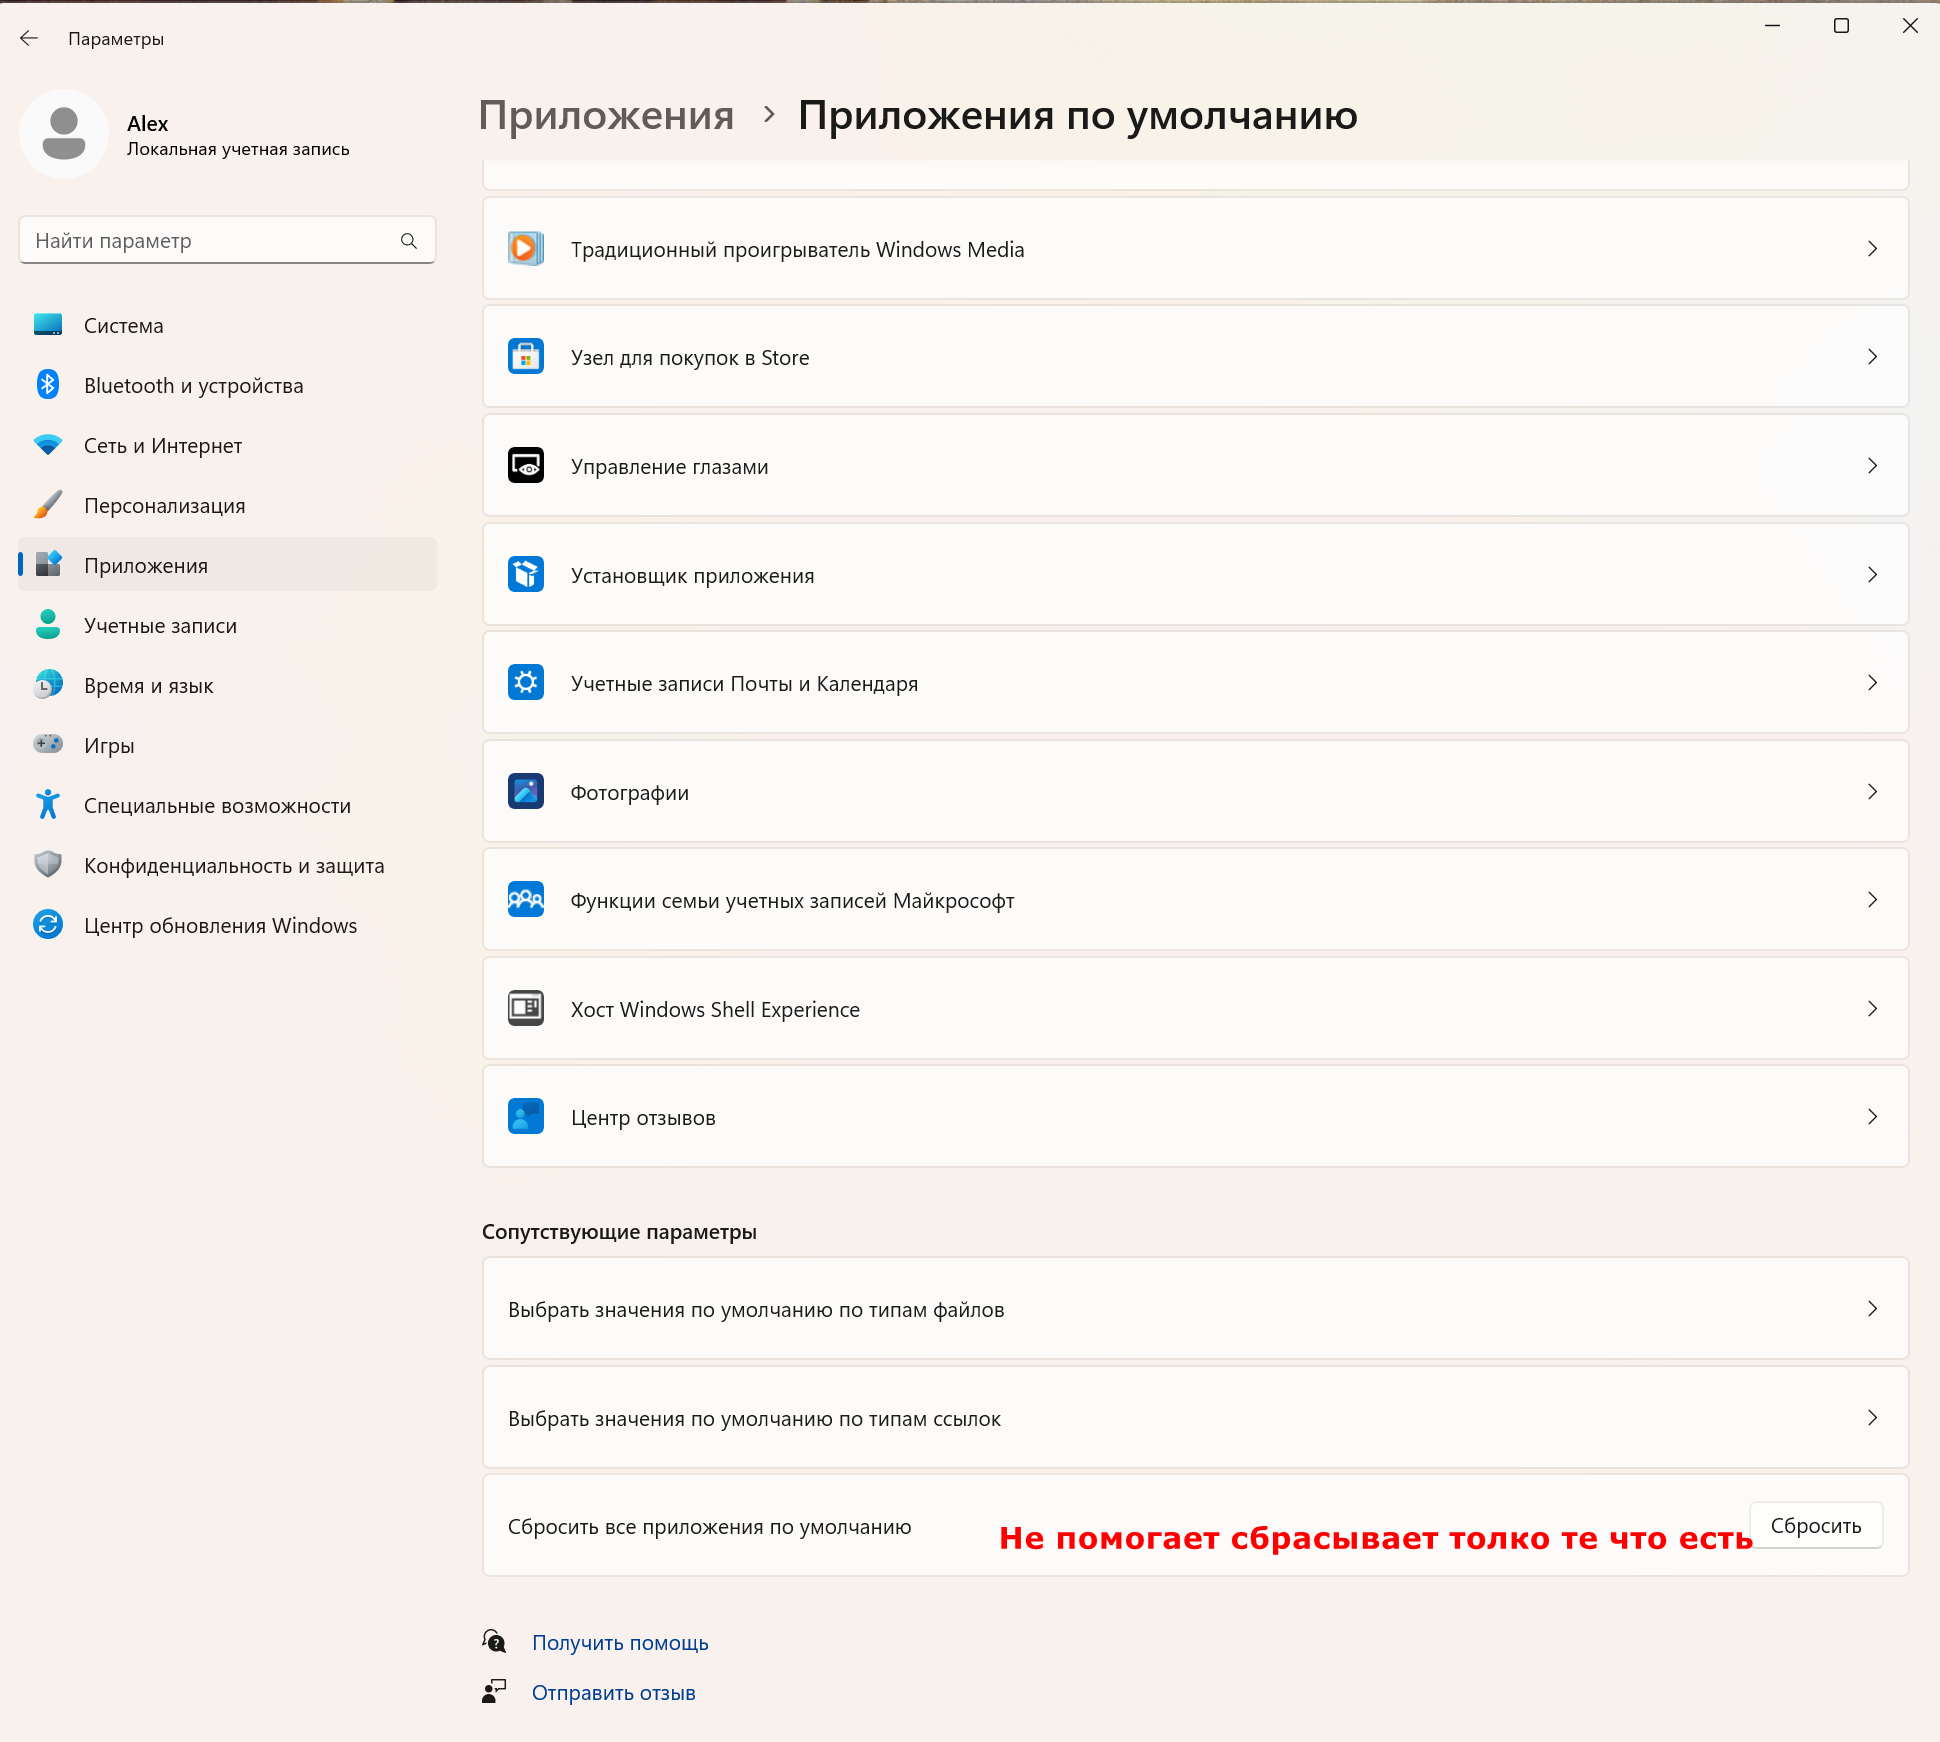Expand defaults by file type chevron
The height and width of the screenshot is (1742, 1940).
[1872, 1309]
